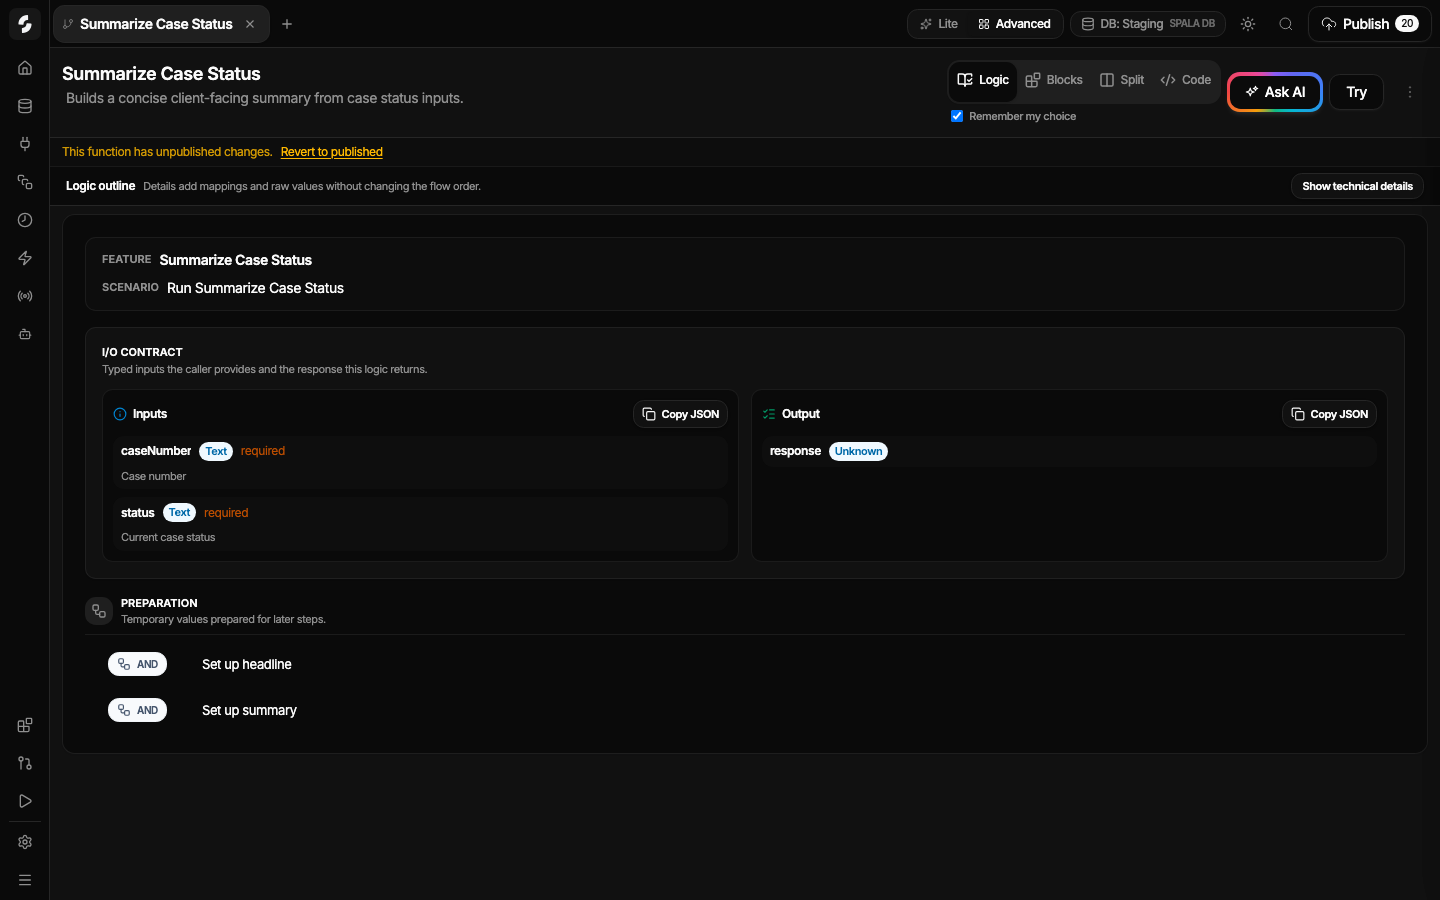Click the caseNumber input row
Screen dimensions: 1440x900
pyautogui.click(x=420, y=463)
